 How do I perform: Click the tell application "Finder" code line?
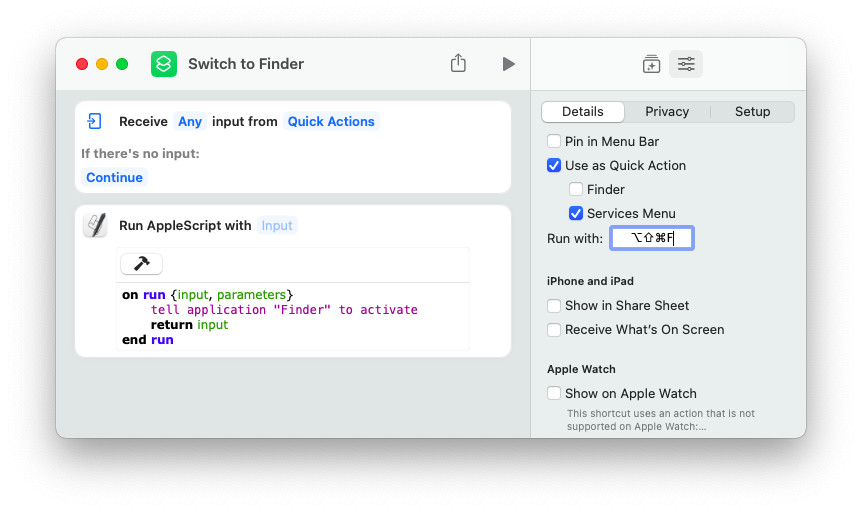click(284, 310)
